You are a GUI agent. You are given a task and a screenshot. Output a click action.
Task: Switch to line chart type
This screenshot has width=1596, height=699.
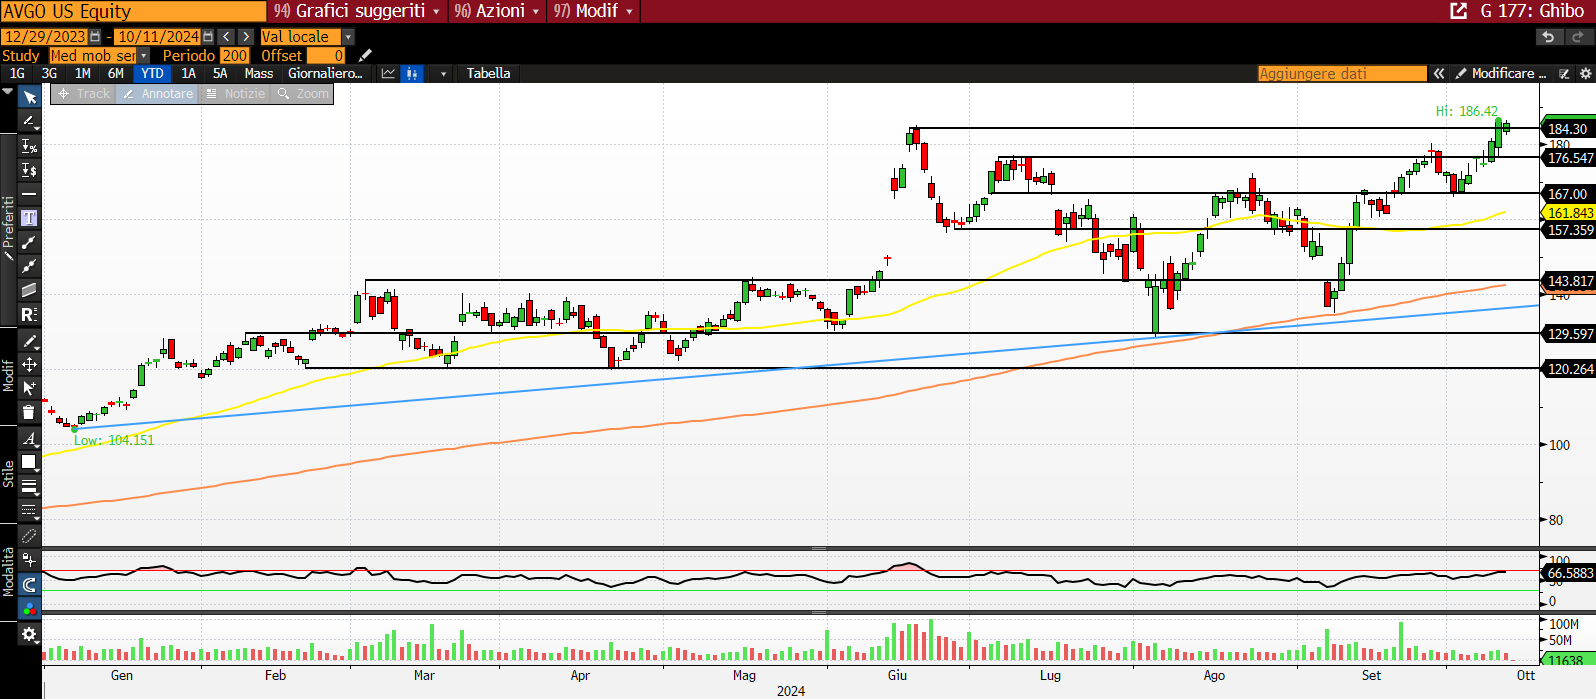click(x=388, y=73)
